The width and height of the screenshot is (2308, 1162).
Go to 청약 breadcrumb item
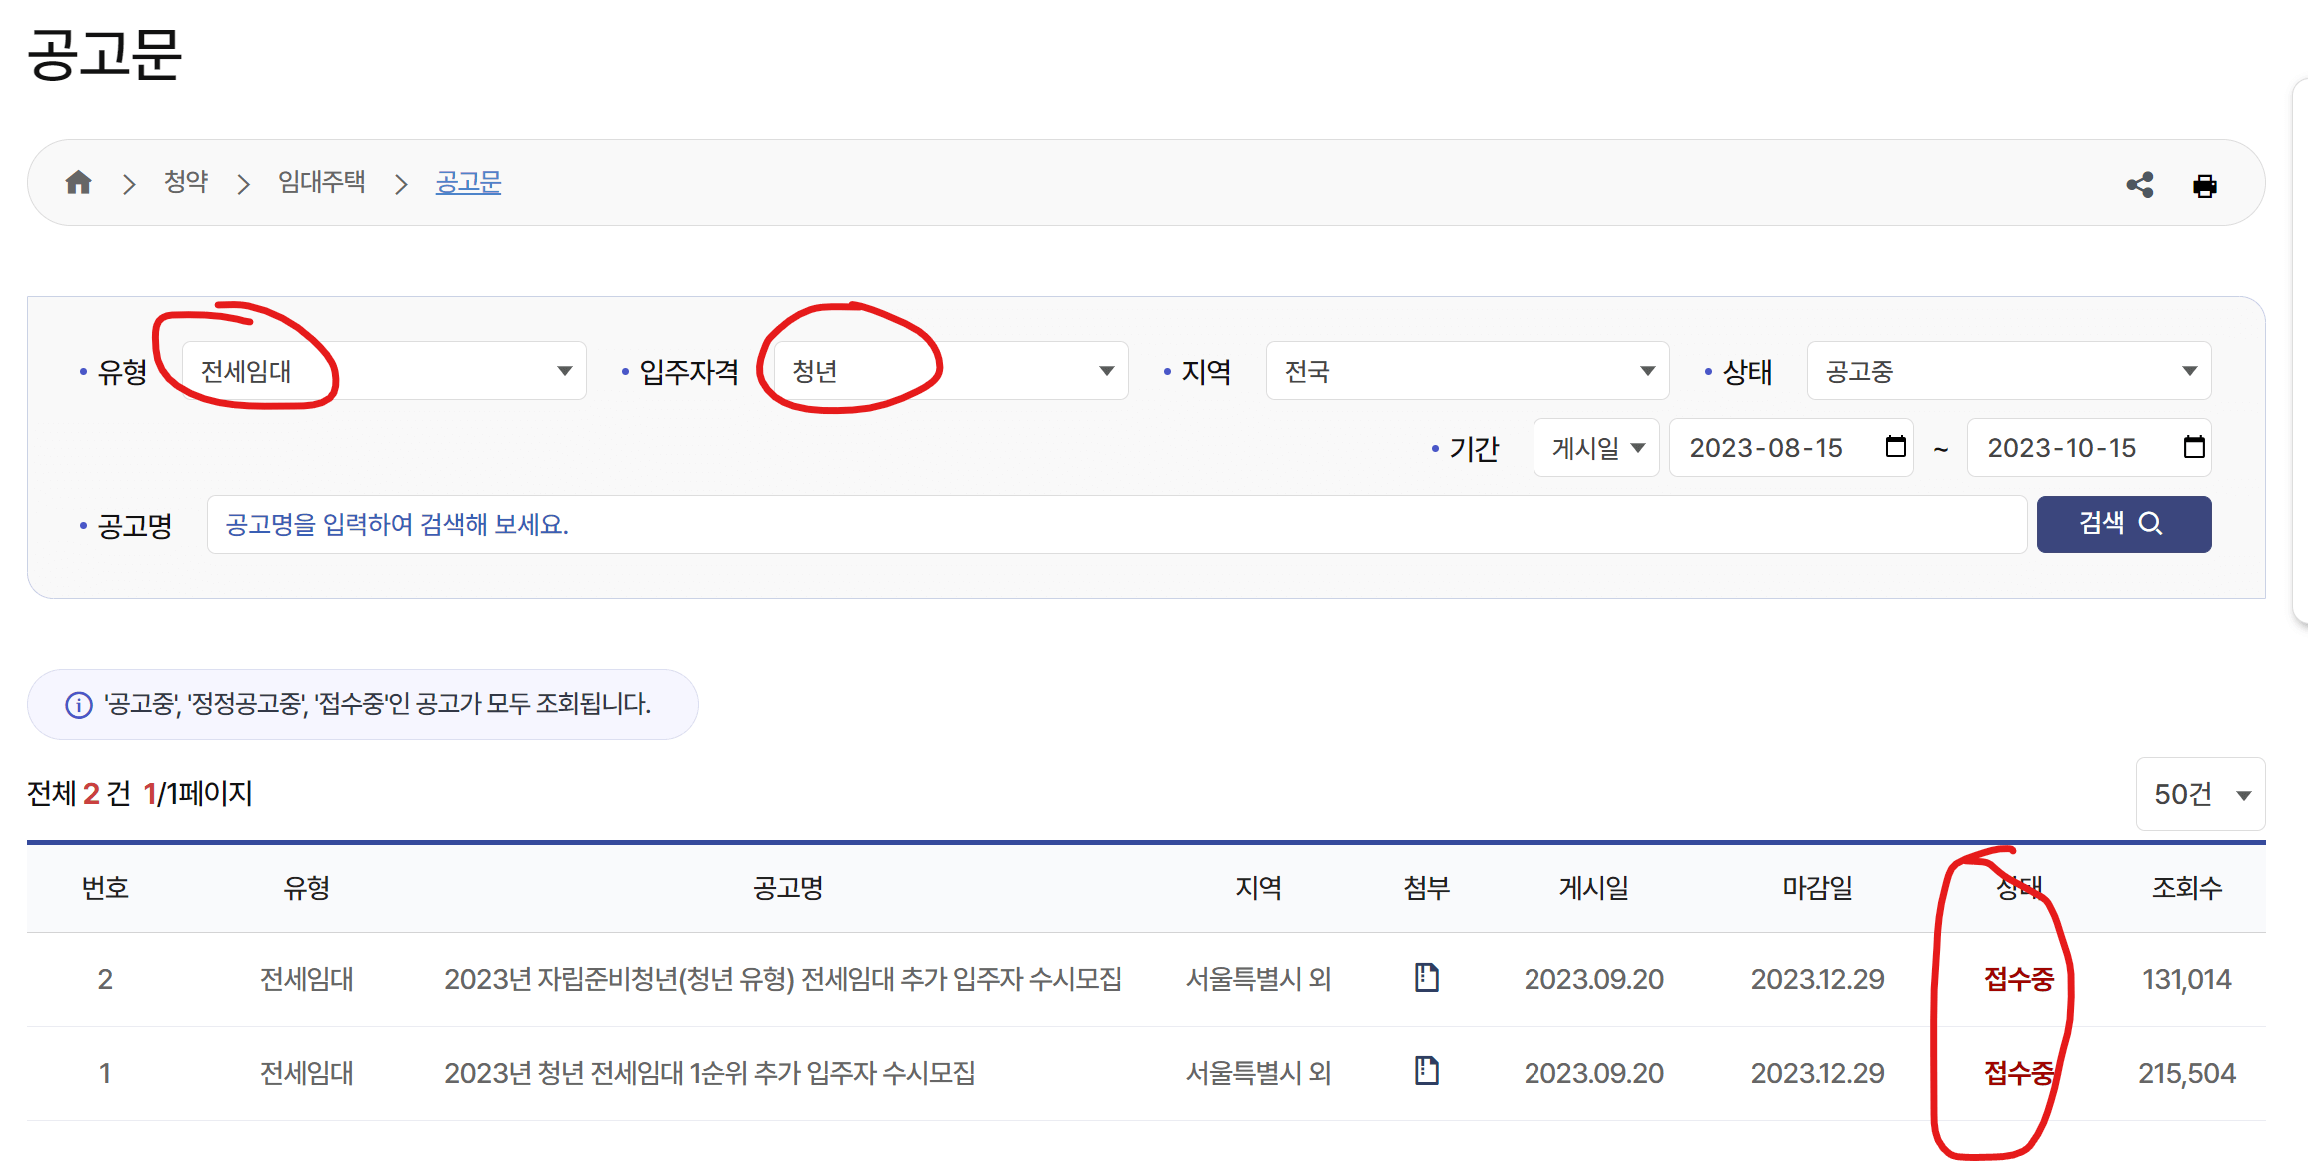186,182
